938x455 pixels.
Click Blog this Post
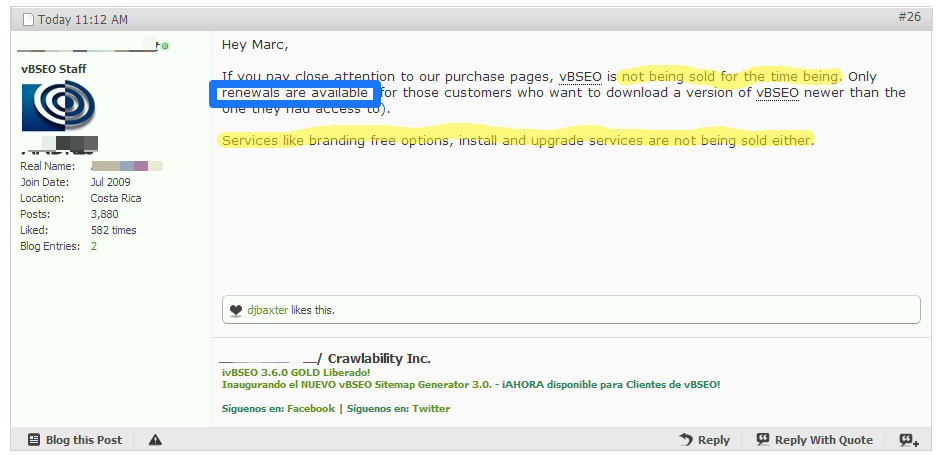point(75,440)
